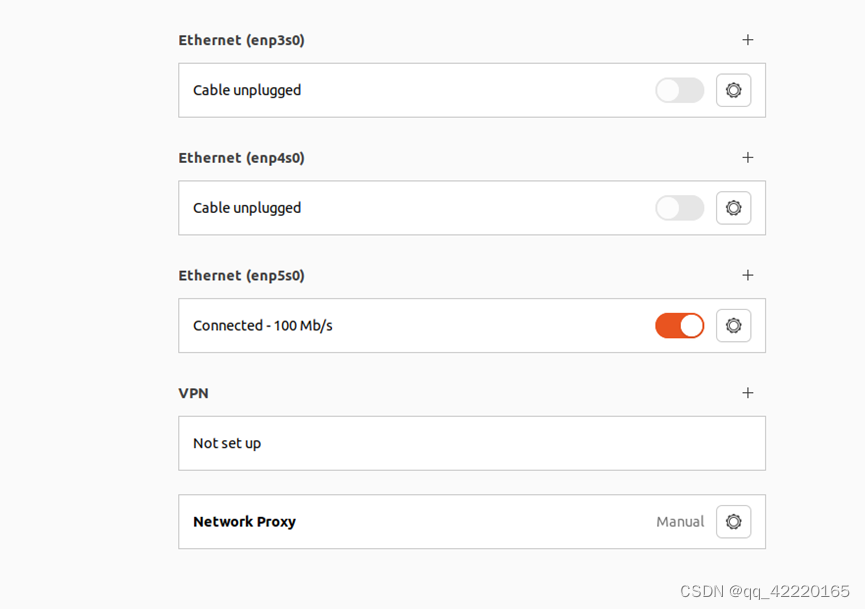Add a VPN with plus icon
The width and height of the screenshot is (865, 609).
[x=747, y=393]
